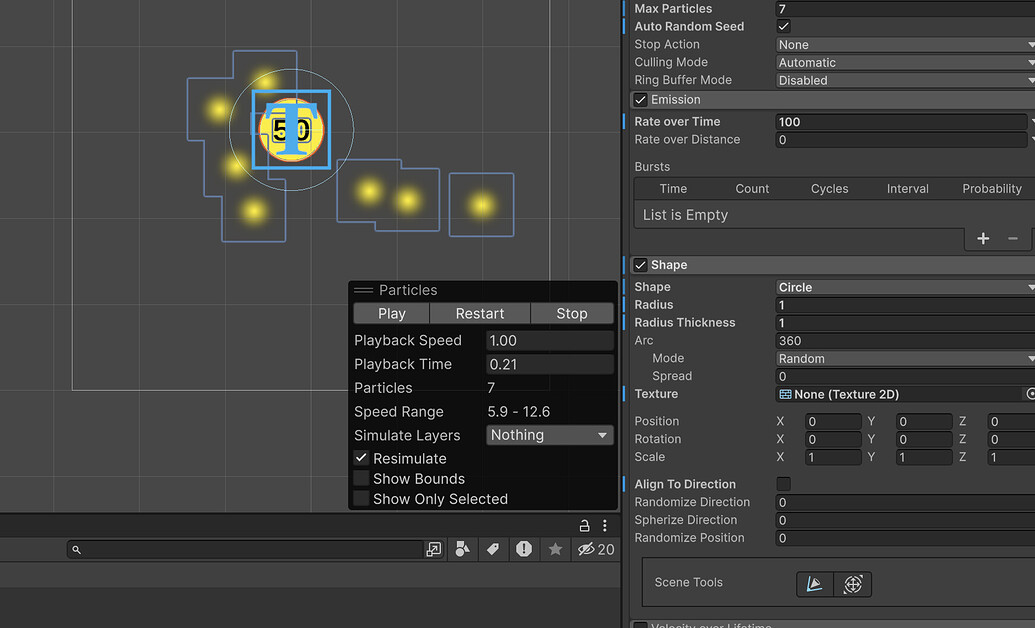
Task: Select the Probability column header in Bursts
Action: pos(991,188)
